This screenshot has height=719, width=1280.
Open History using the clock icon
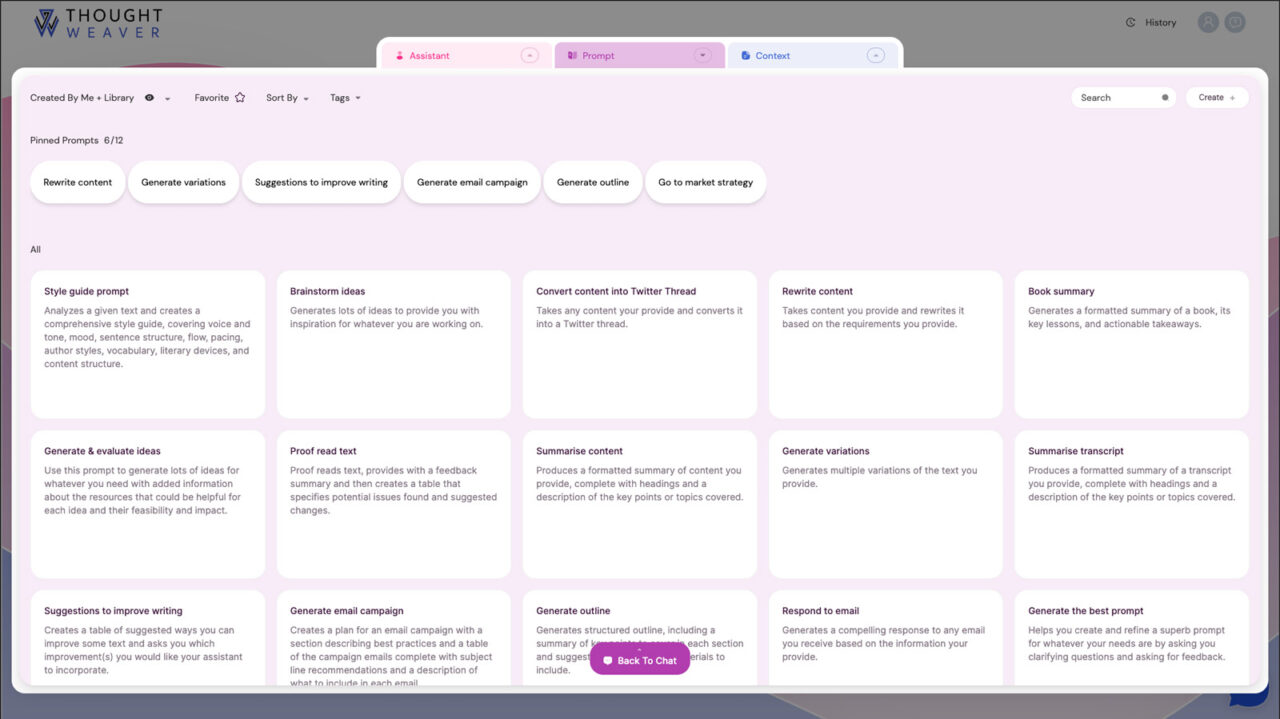(1129, 21)
